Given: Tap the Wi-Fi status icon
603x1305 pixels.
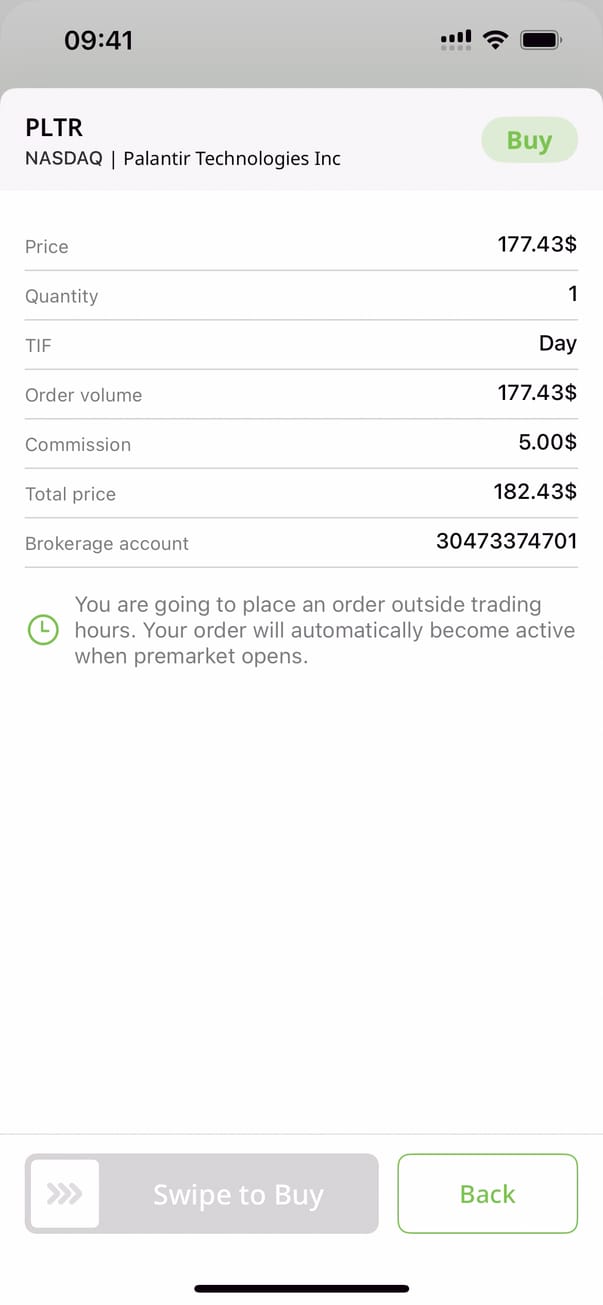Looking at the screenshot, I should pos(494,40).
